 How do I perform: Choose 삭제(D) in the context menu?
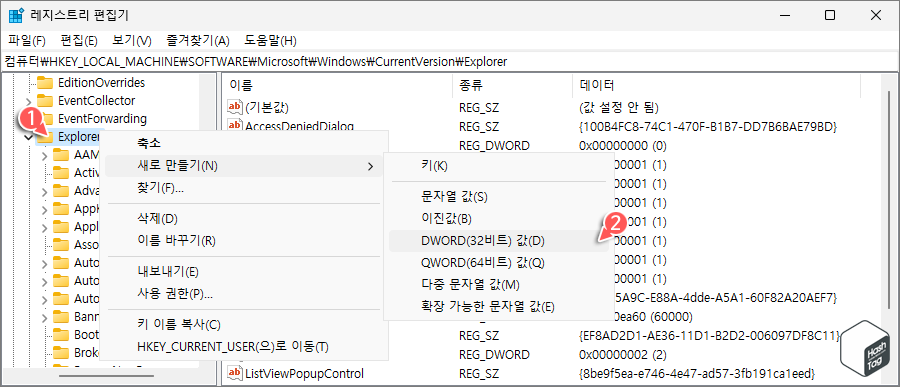tap(244, 219)
